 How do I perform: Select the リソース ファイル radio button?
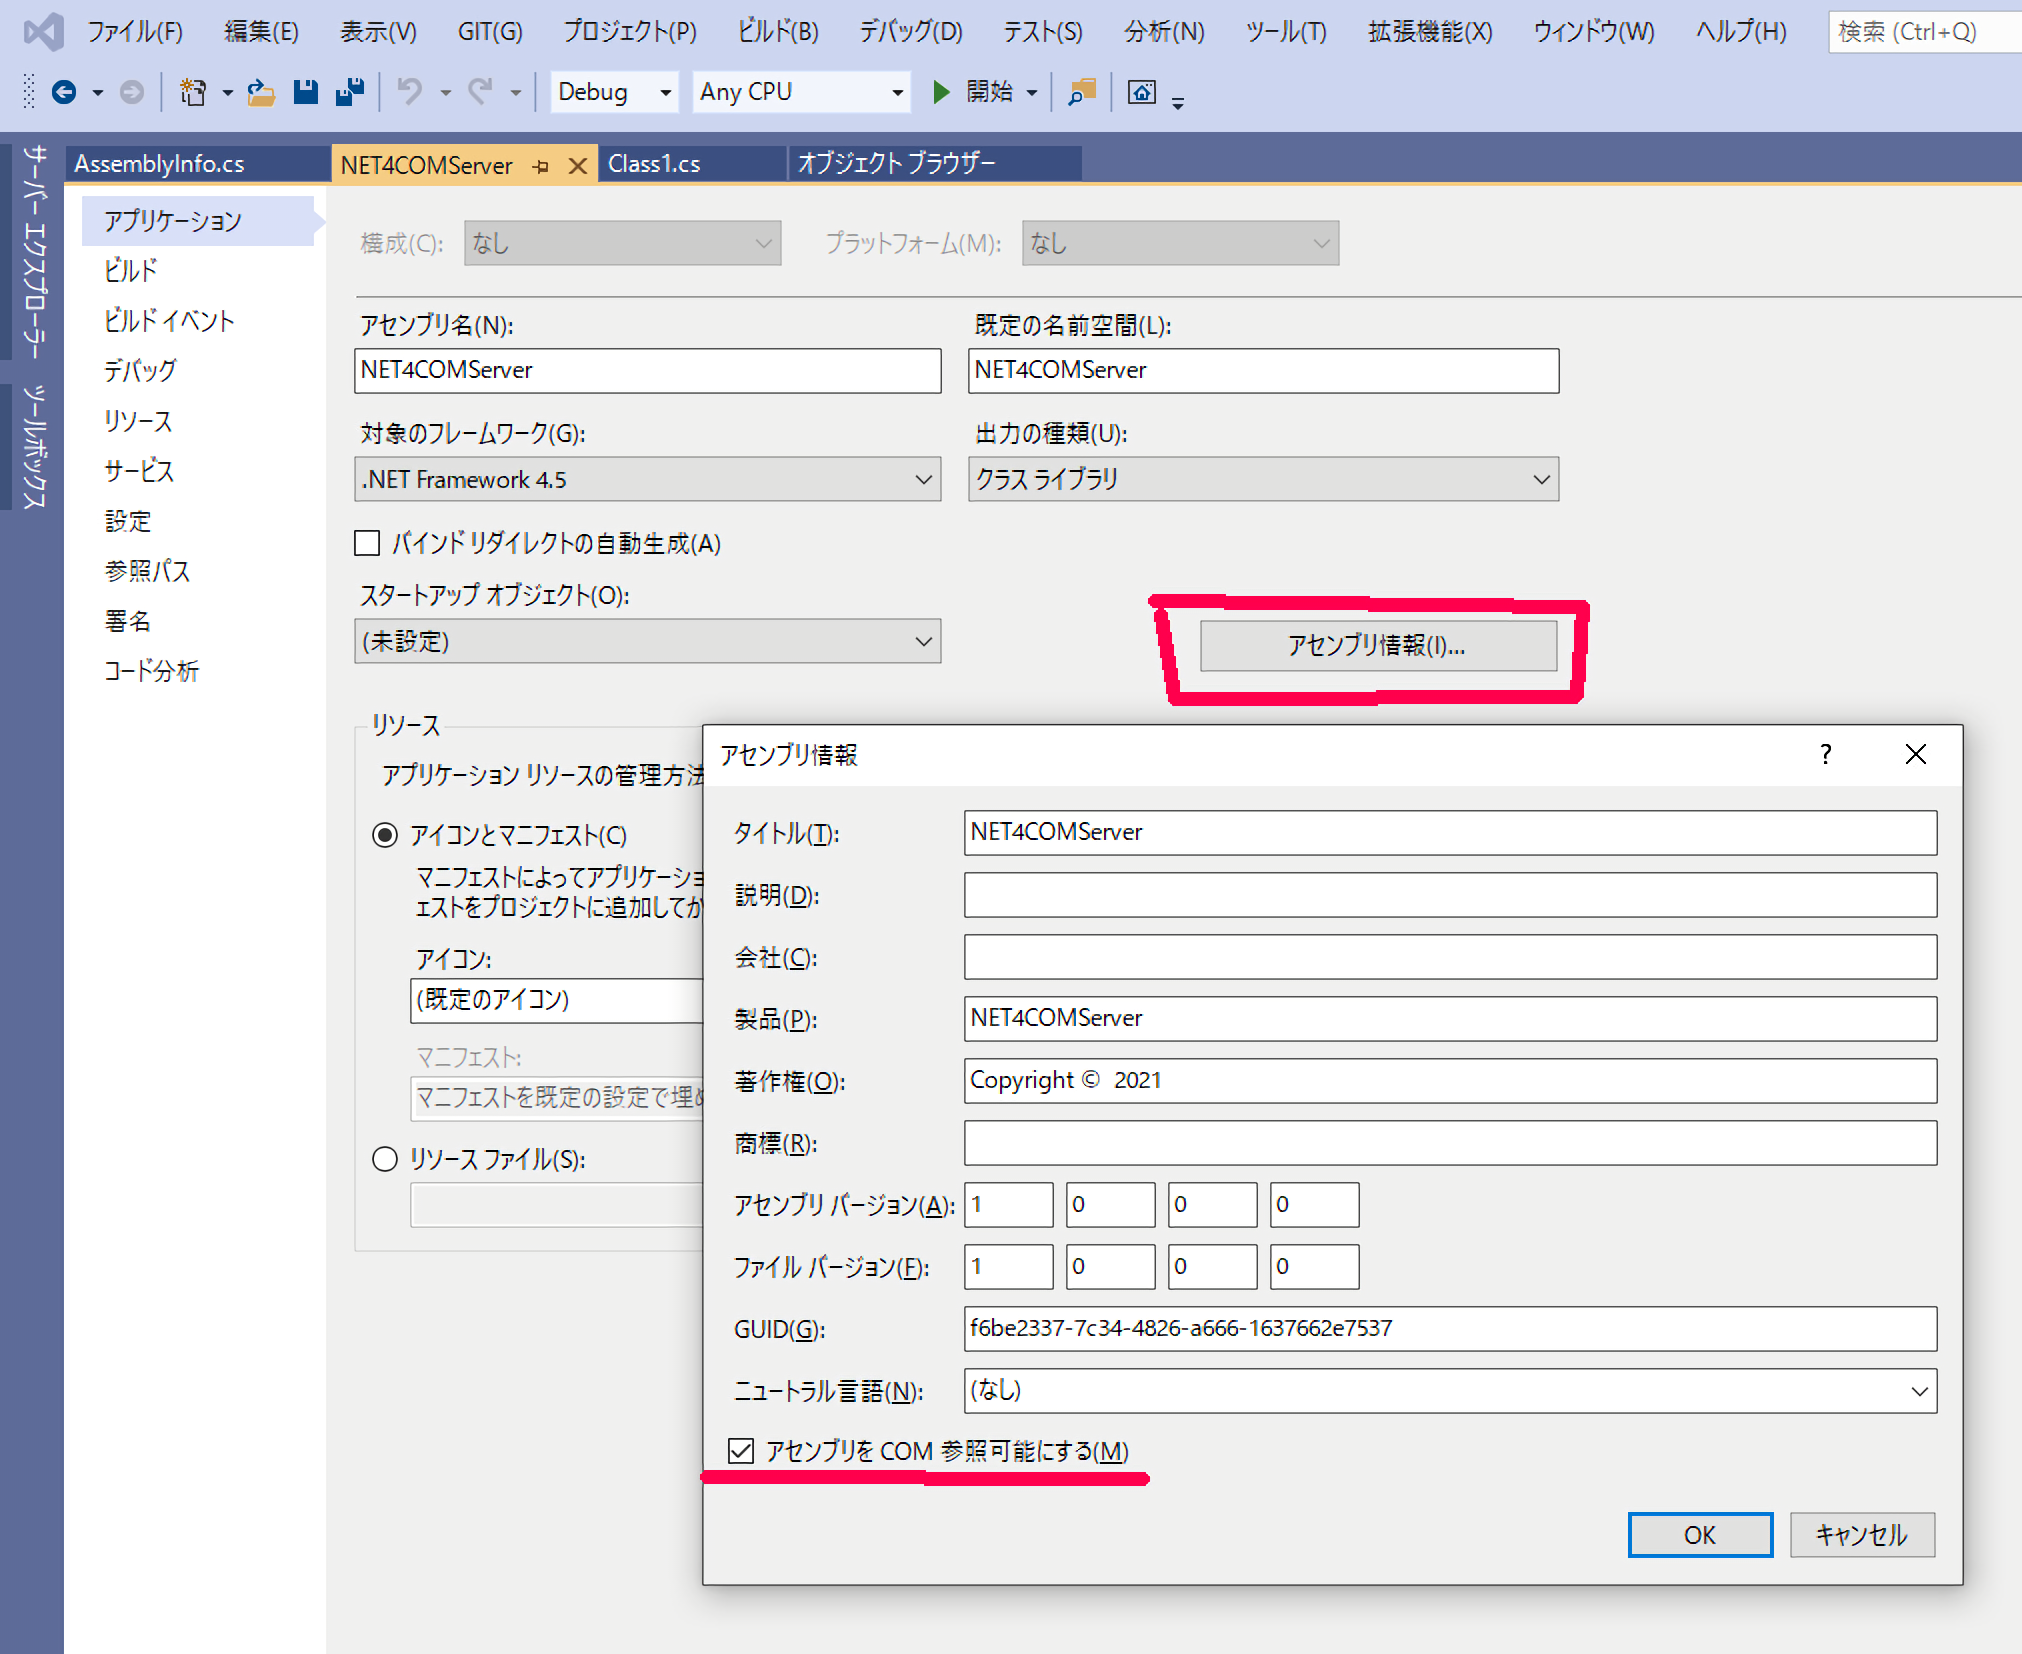[385, 1159]
